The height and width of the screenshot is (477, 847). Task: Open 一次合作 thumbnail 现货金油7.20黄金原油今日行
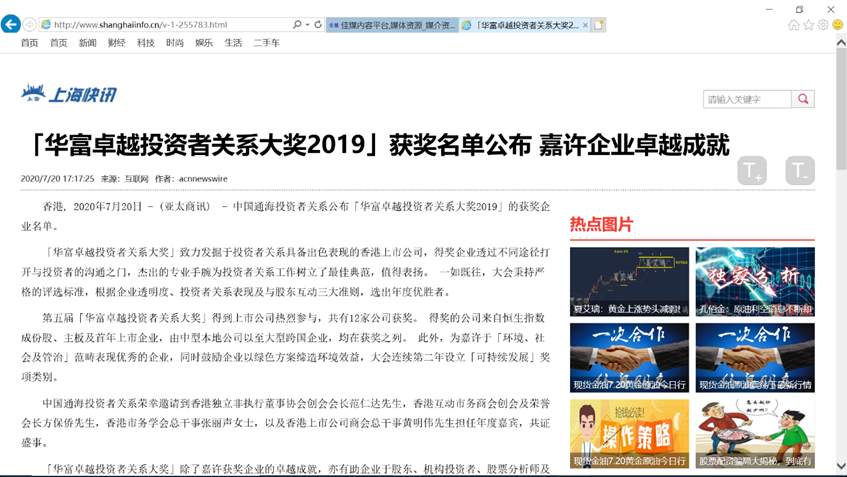click(x=629, y=358)
